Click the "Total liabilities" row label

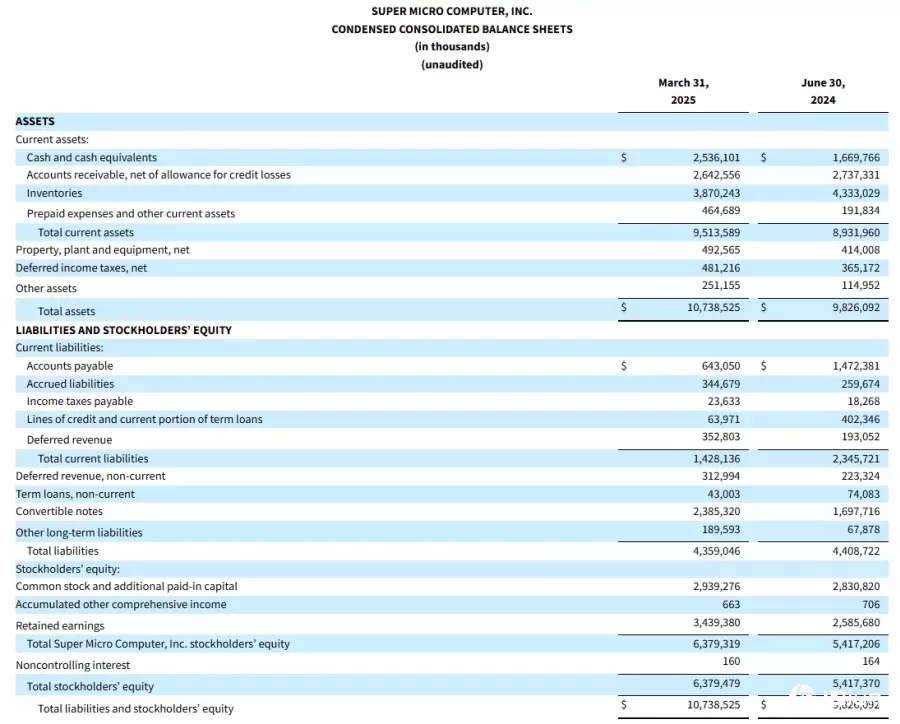pyautogui.click(x=63, y=551)
